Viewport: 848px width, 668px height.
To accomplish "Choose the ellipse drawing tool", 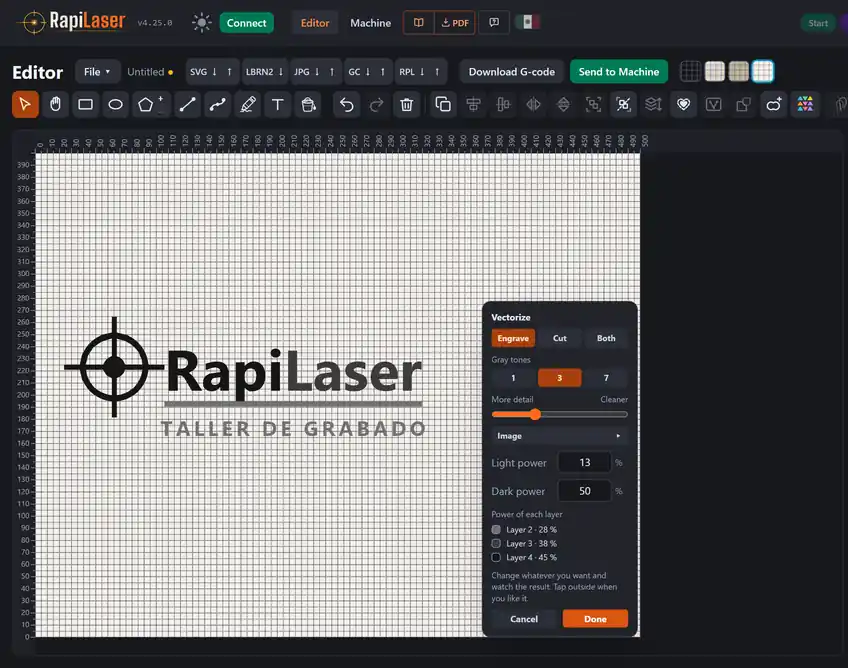I will [115, 104].
